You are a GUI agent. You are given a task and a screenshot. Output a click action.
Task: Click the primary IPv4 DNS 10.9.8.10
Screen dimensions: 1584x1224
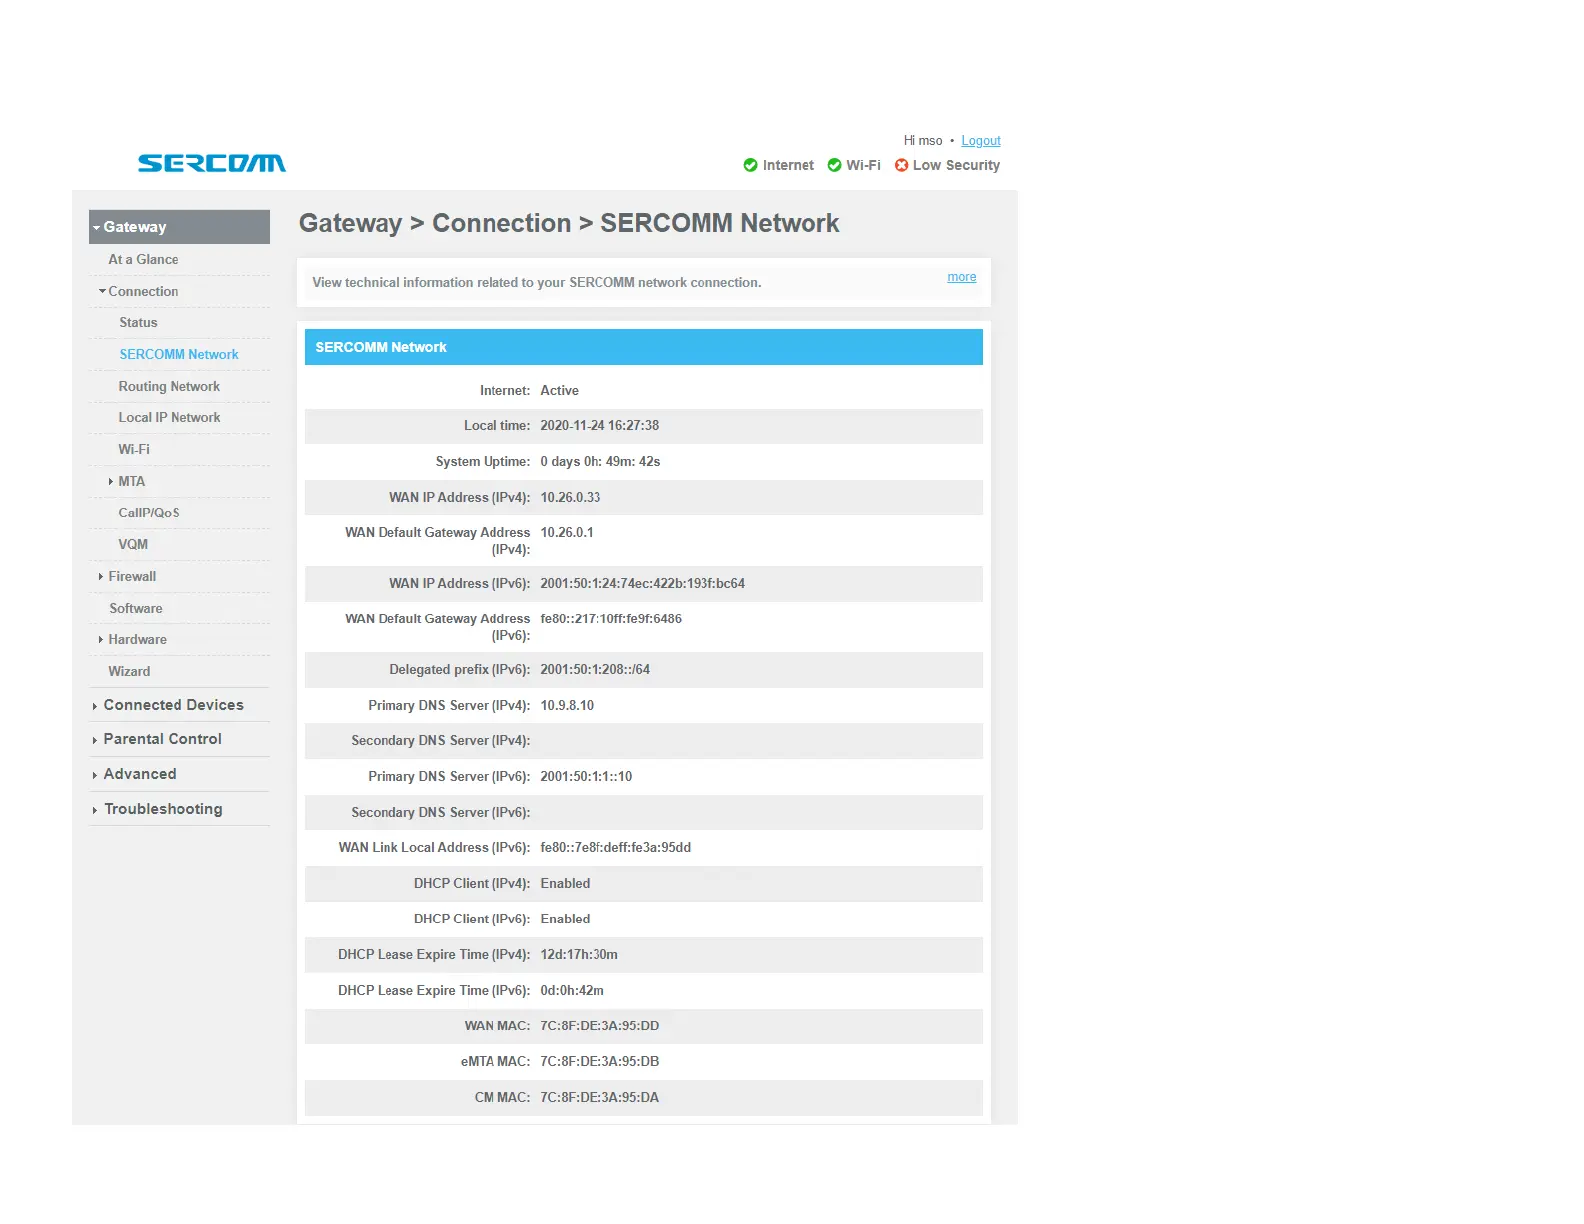coord(567,705)
